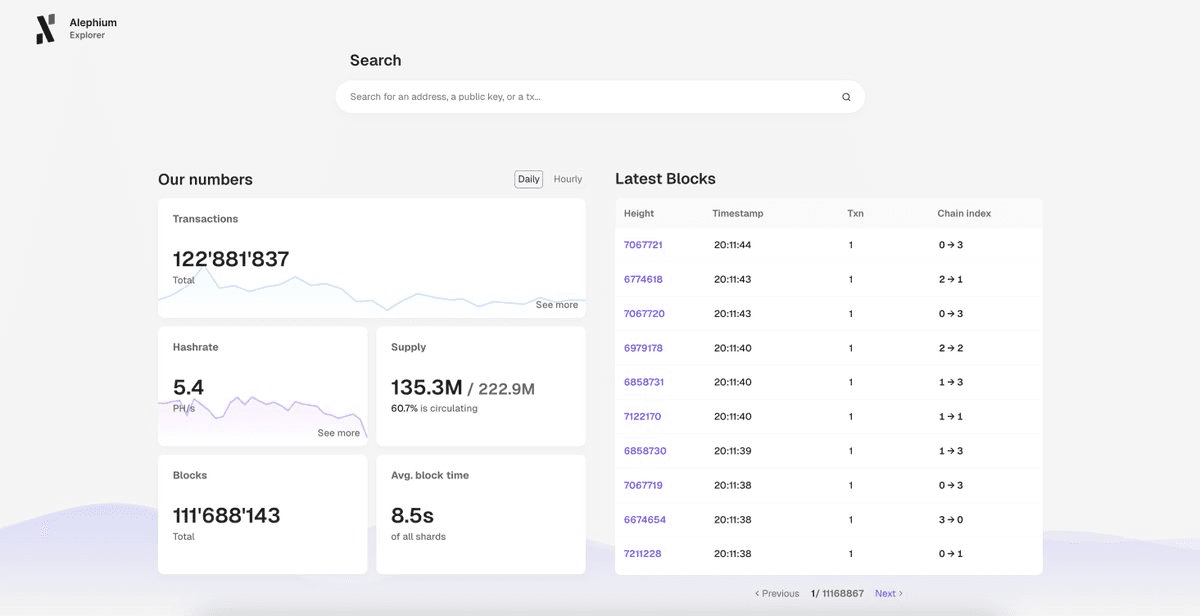This screenshot has width=1200, height=616.
Task: Click chain index 2 → 2
Action: pos(951,348)
